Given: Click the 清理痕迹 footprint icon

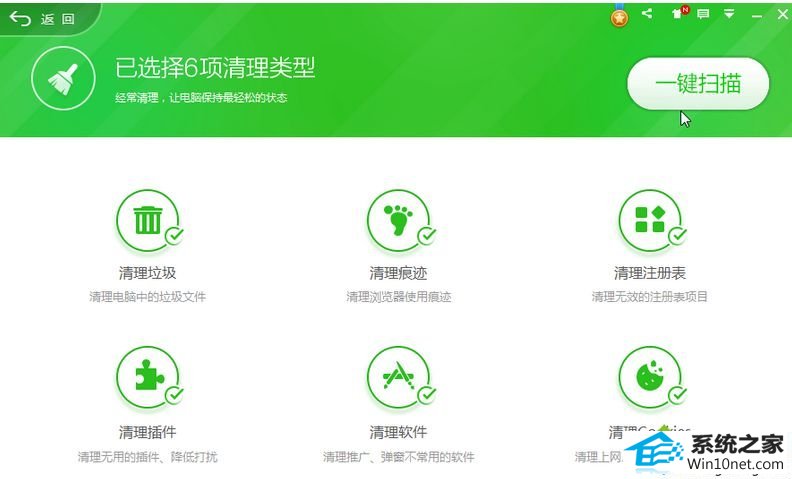Looking at the screenshot, I should (398, 219).
